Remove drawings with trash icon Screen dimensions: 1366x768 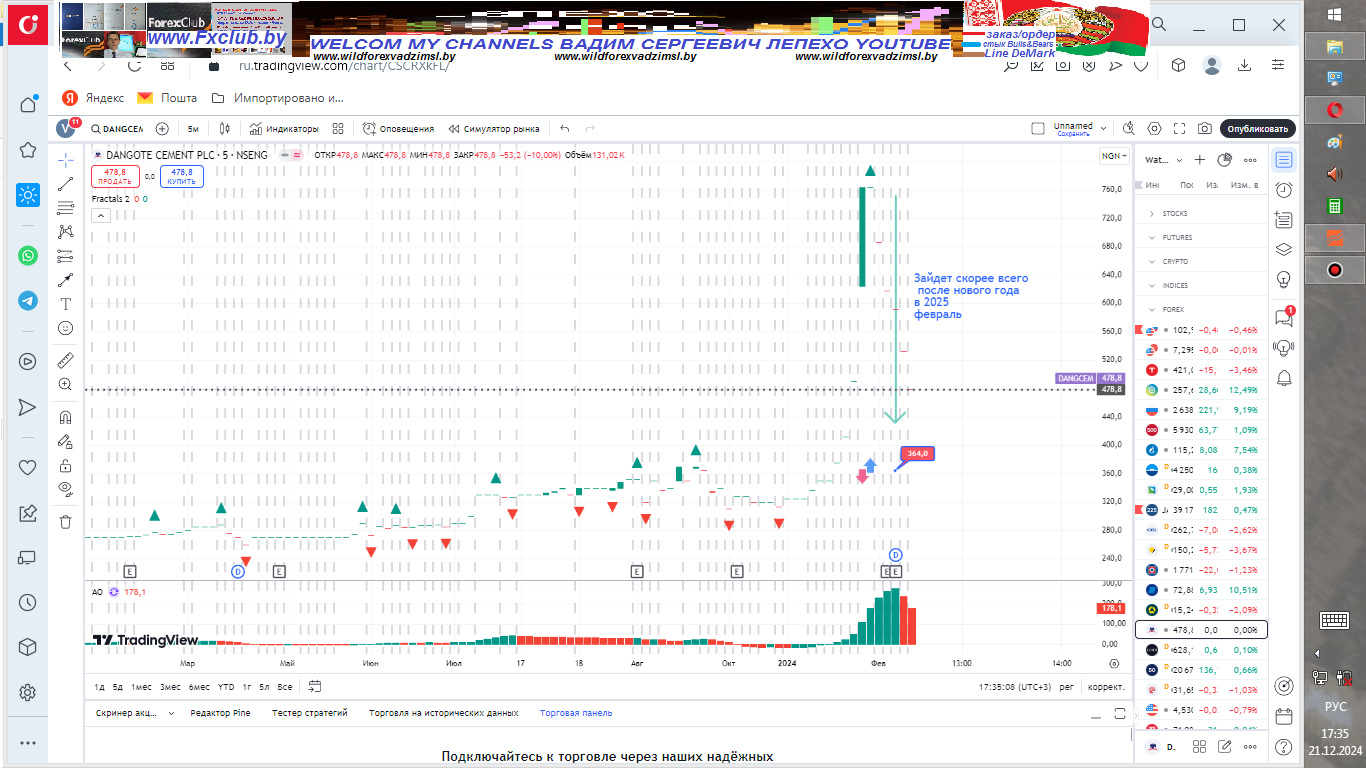(65, 521)
